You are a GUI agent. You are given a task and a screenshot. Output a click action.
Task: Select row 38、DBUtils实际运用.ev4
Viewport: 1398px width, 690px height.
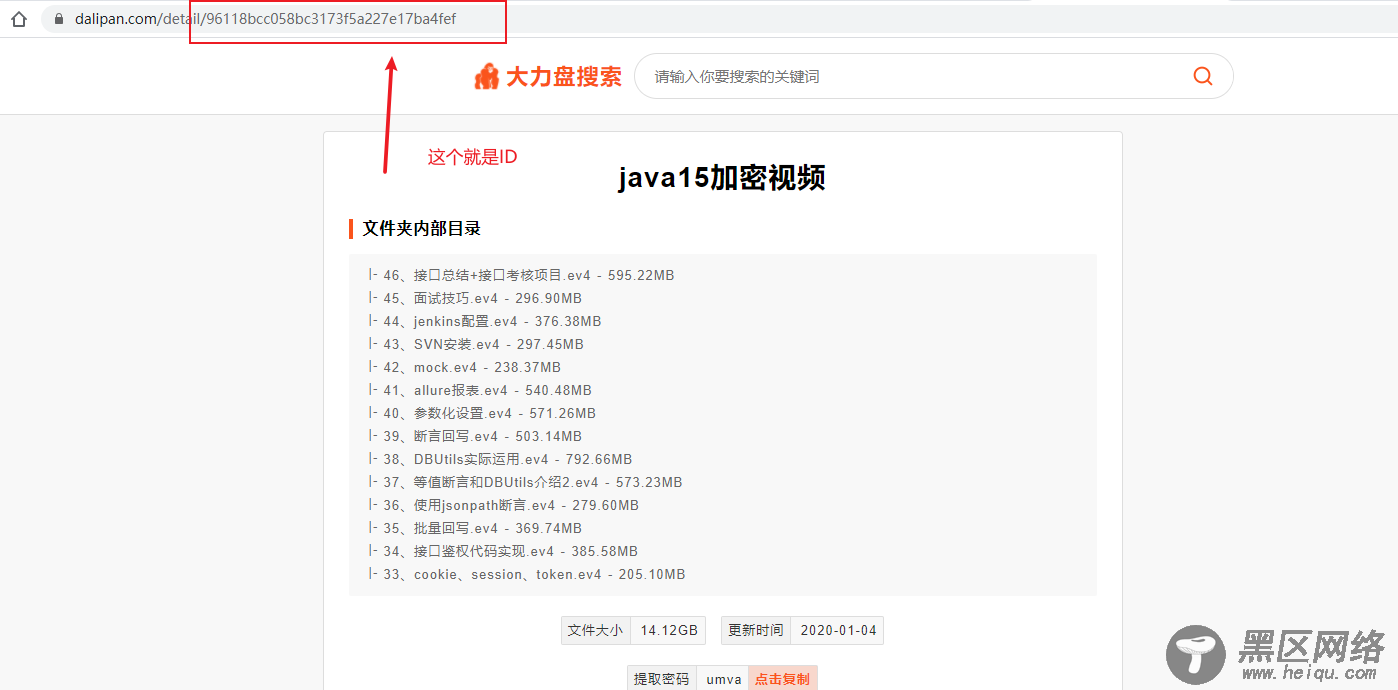[500, 459]
